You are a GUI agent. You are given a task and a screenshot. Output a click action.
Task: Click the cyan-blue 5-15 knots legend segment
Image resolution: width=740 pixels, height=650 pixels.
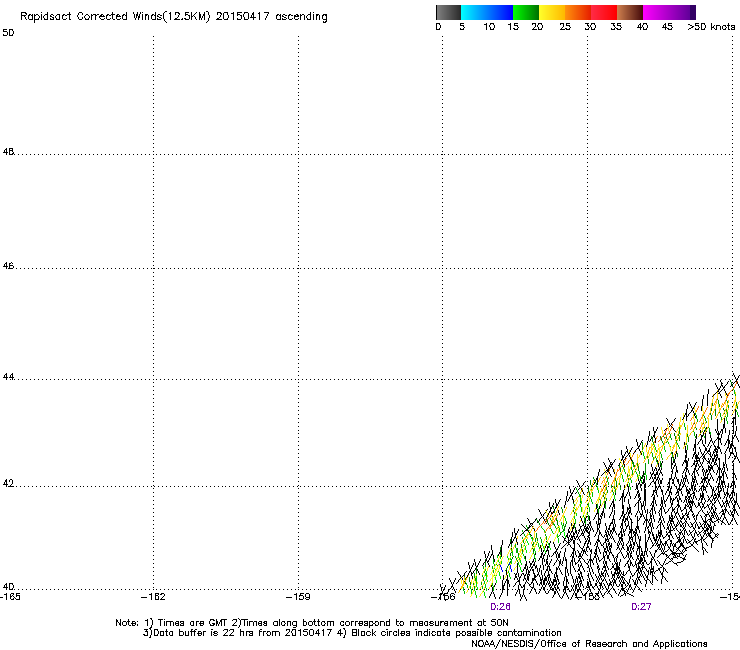pyautogui.click(x=487, y=12)
